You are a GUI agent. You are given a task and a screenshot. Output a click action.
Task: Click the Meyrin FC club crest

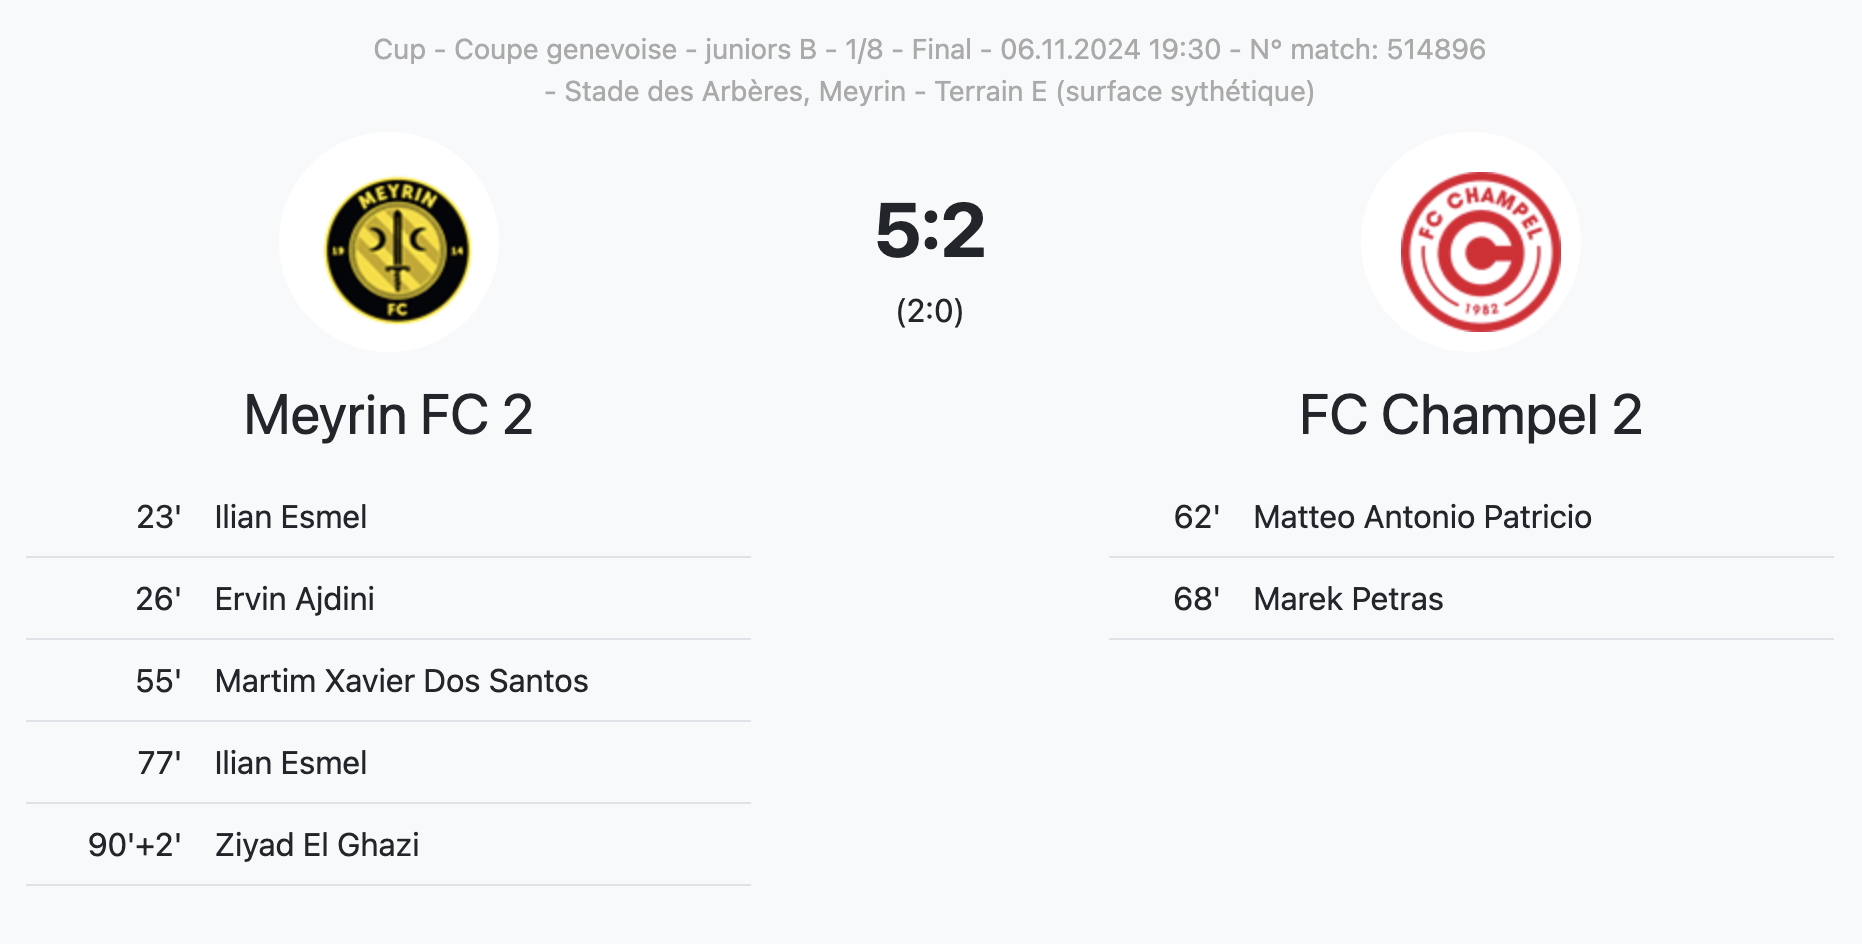click(x=397, y=250)
